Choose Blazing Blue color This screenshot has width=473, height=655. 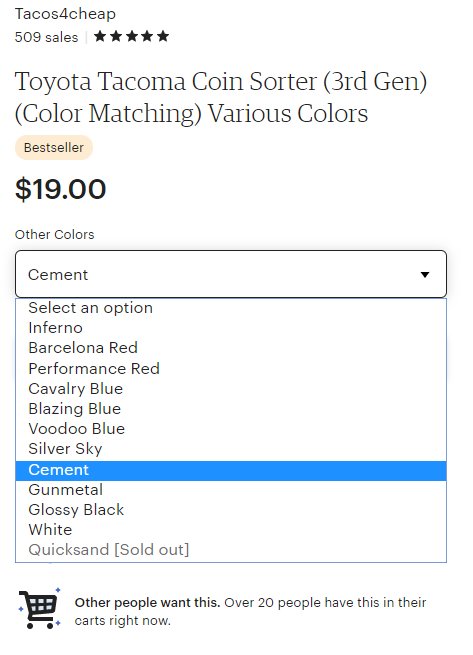(231, 409)
